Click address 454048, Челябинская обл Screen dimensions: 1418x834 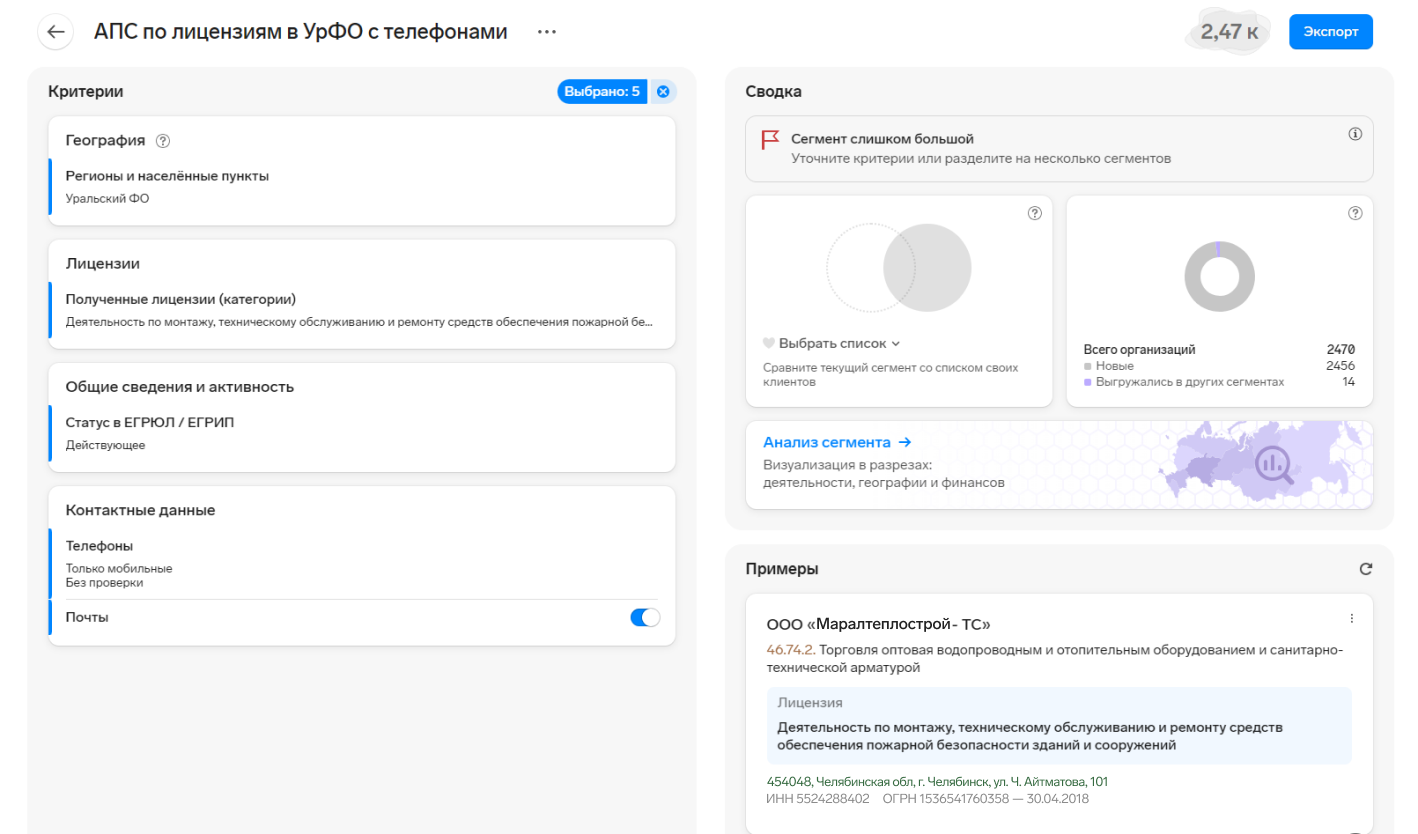937,781
